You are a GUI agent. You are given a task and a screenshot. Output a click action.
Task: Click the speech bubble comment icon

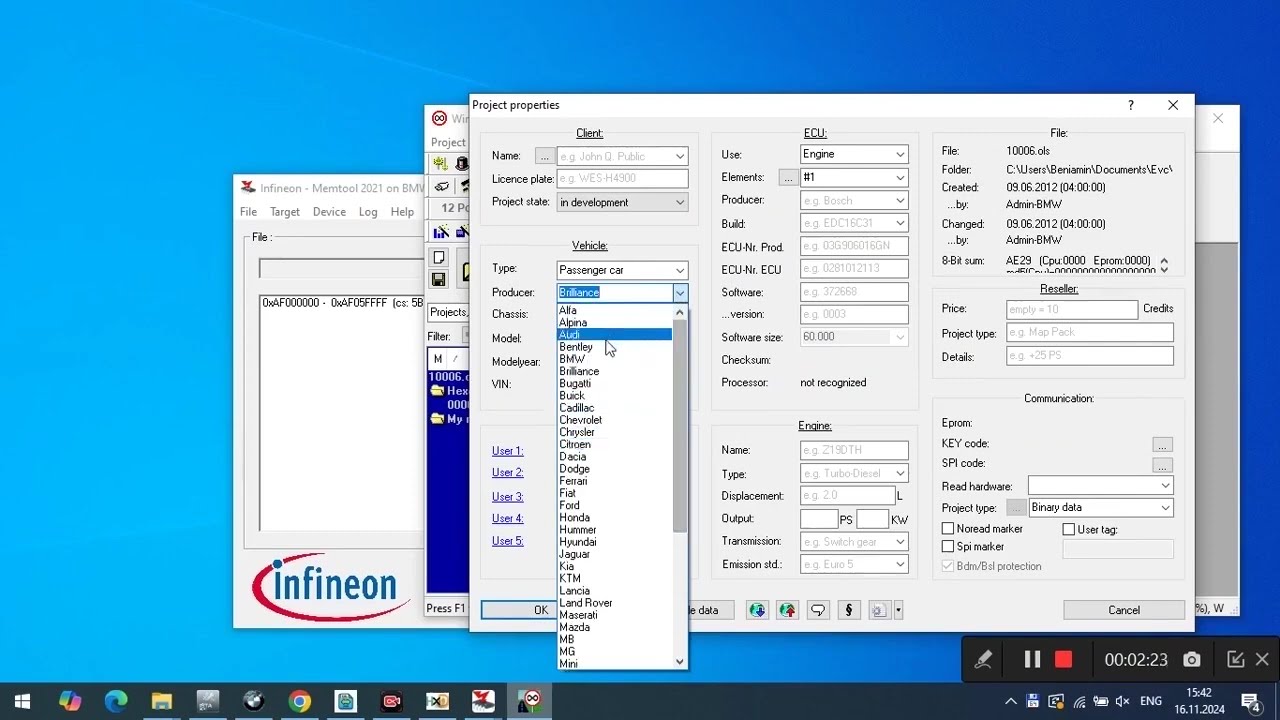(x=818, y=610)
